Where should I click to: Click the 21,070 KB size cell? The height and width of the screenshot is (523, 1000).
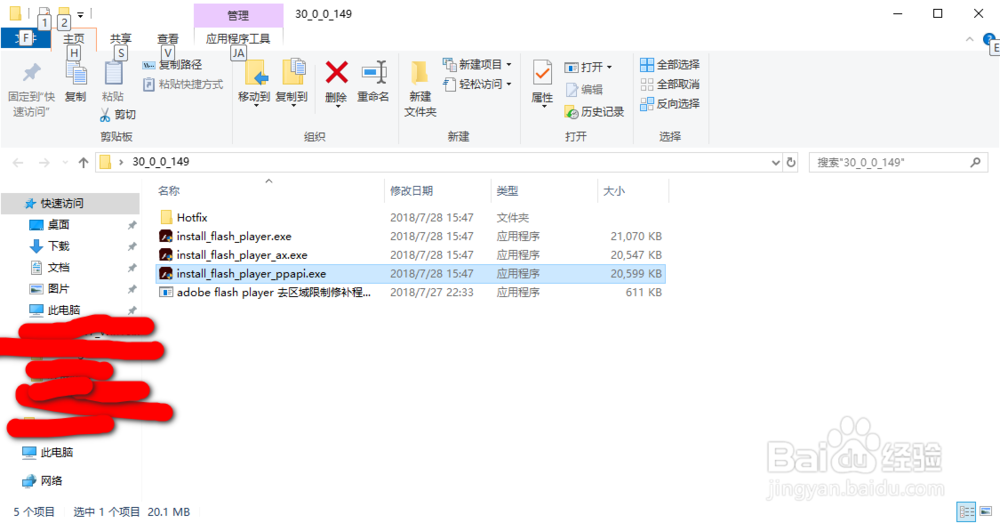636,236
